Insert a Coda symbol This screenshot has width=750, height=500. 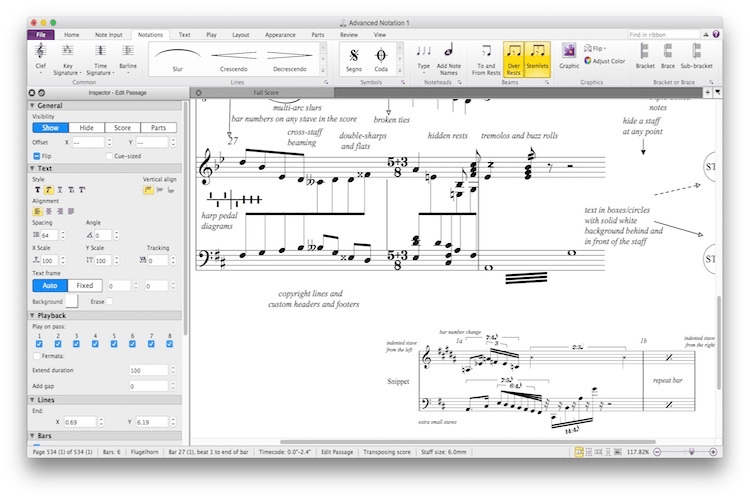pyautogui.click(x=381, y=55)
